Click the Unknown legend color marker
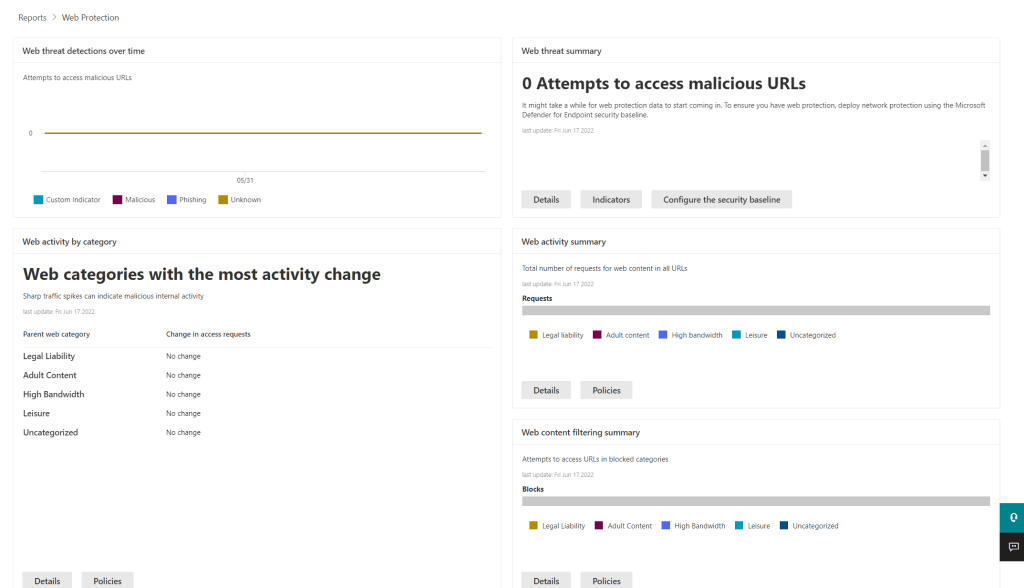The image size is (1024, 588). click(223, 200)
